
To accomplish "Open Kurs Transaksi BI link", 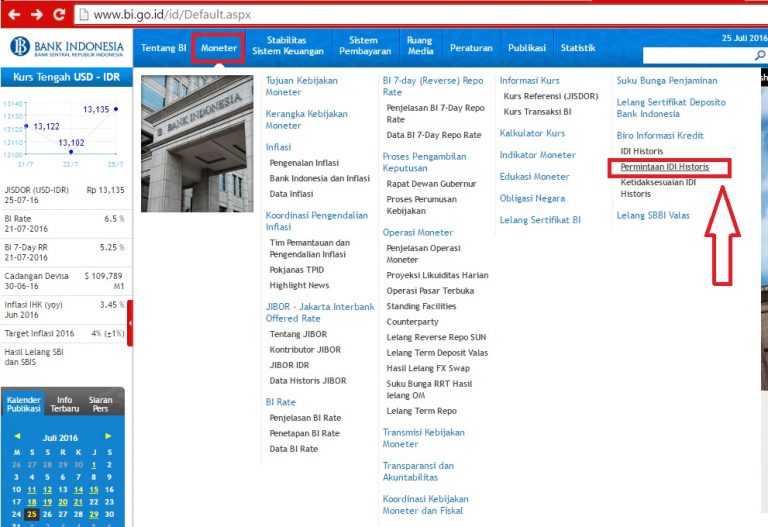I will (537, 112).
